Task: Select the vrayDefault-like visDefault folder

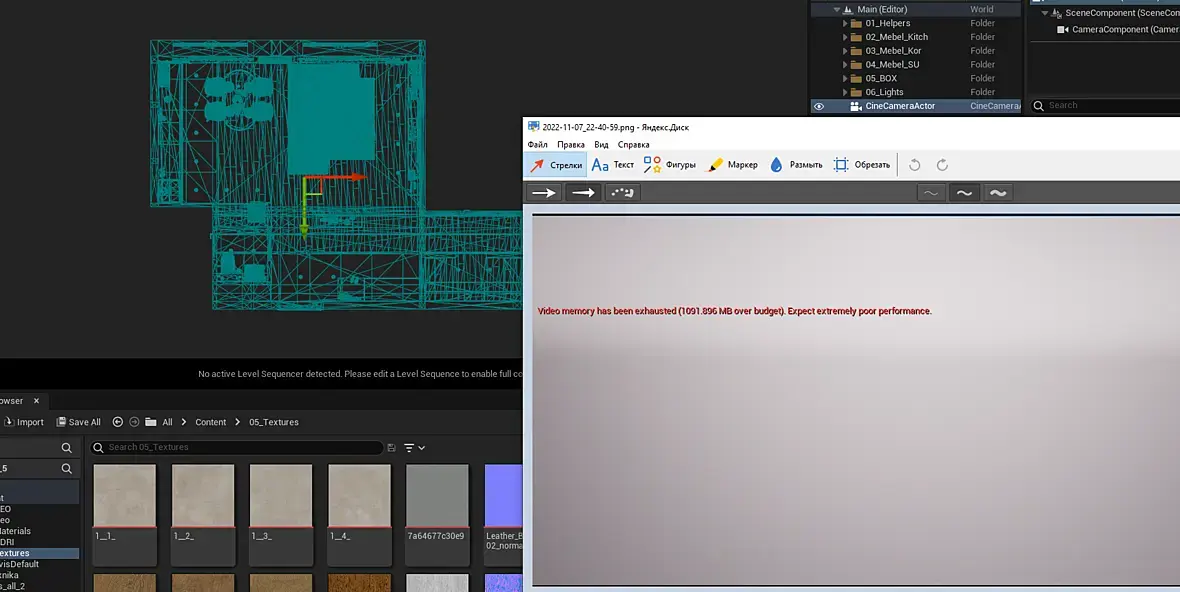Action: (x=20, y=564)
